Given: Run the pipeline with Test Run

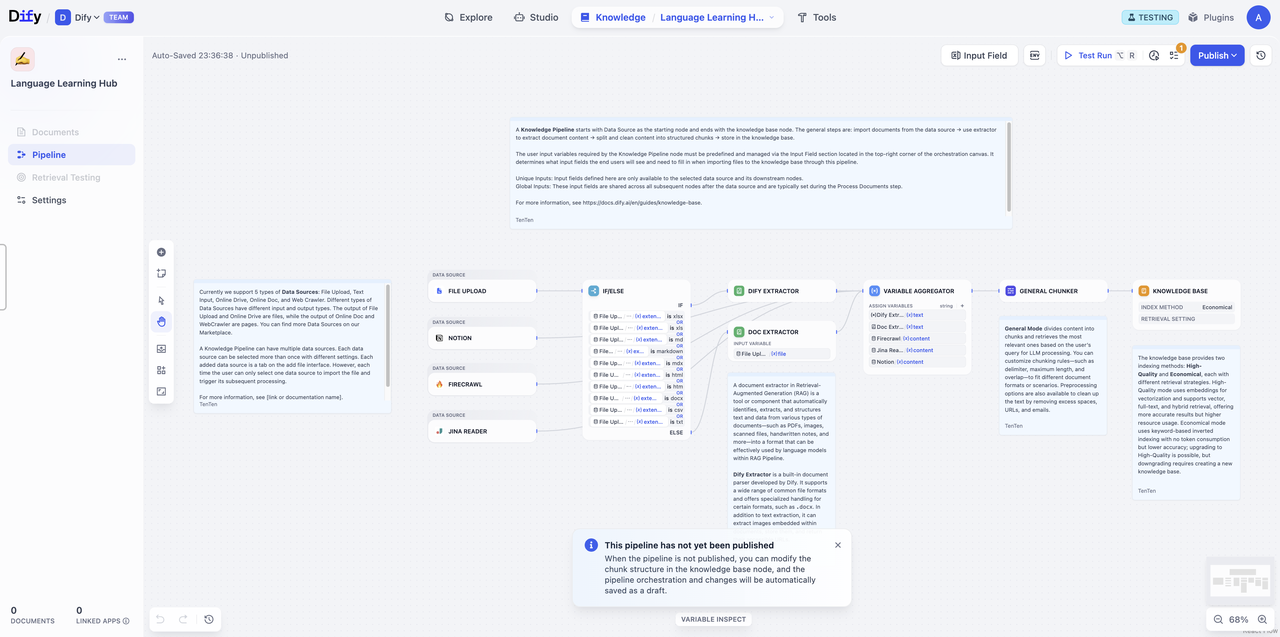Looking at the screenshot, I should click(1093, 55).
